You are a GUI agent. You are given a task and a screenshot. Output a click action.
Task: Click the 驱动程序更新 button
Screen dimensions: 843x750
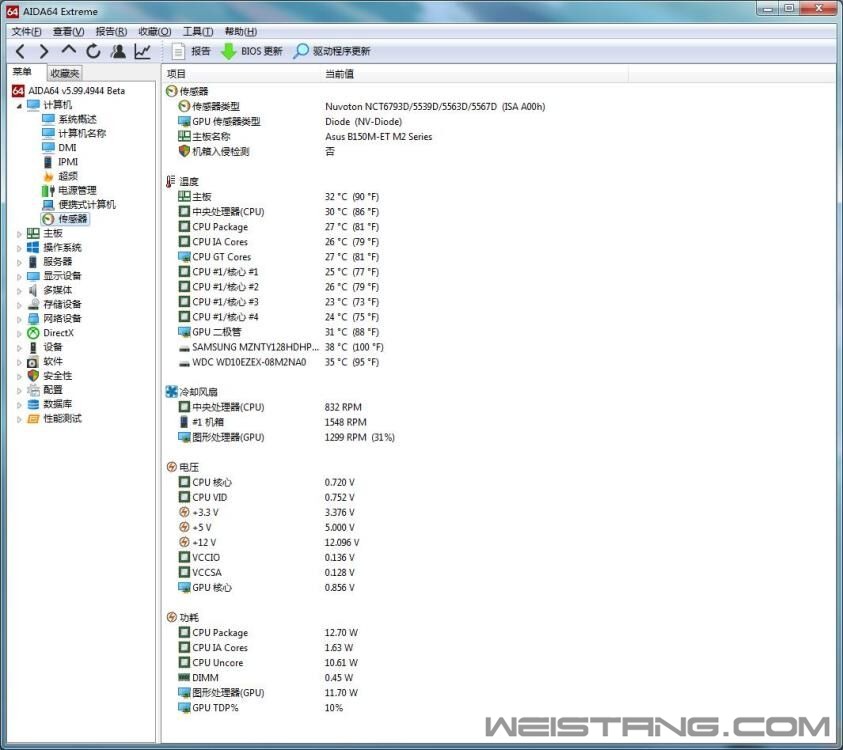[332, 52]
